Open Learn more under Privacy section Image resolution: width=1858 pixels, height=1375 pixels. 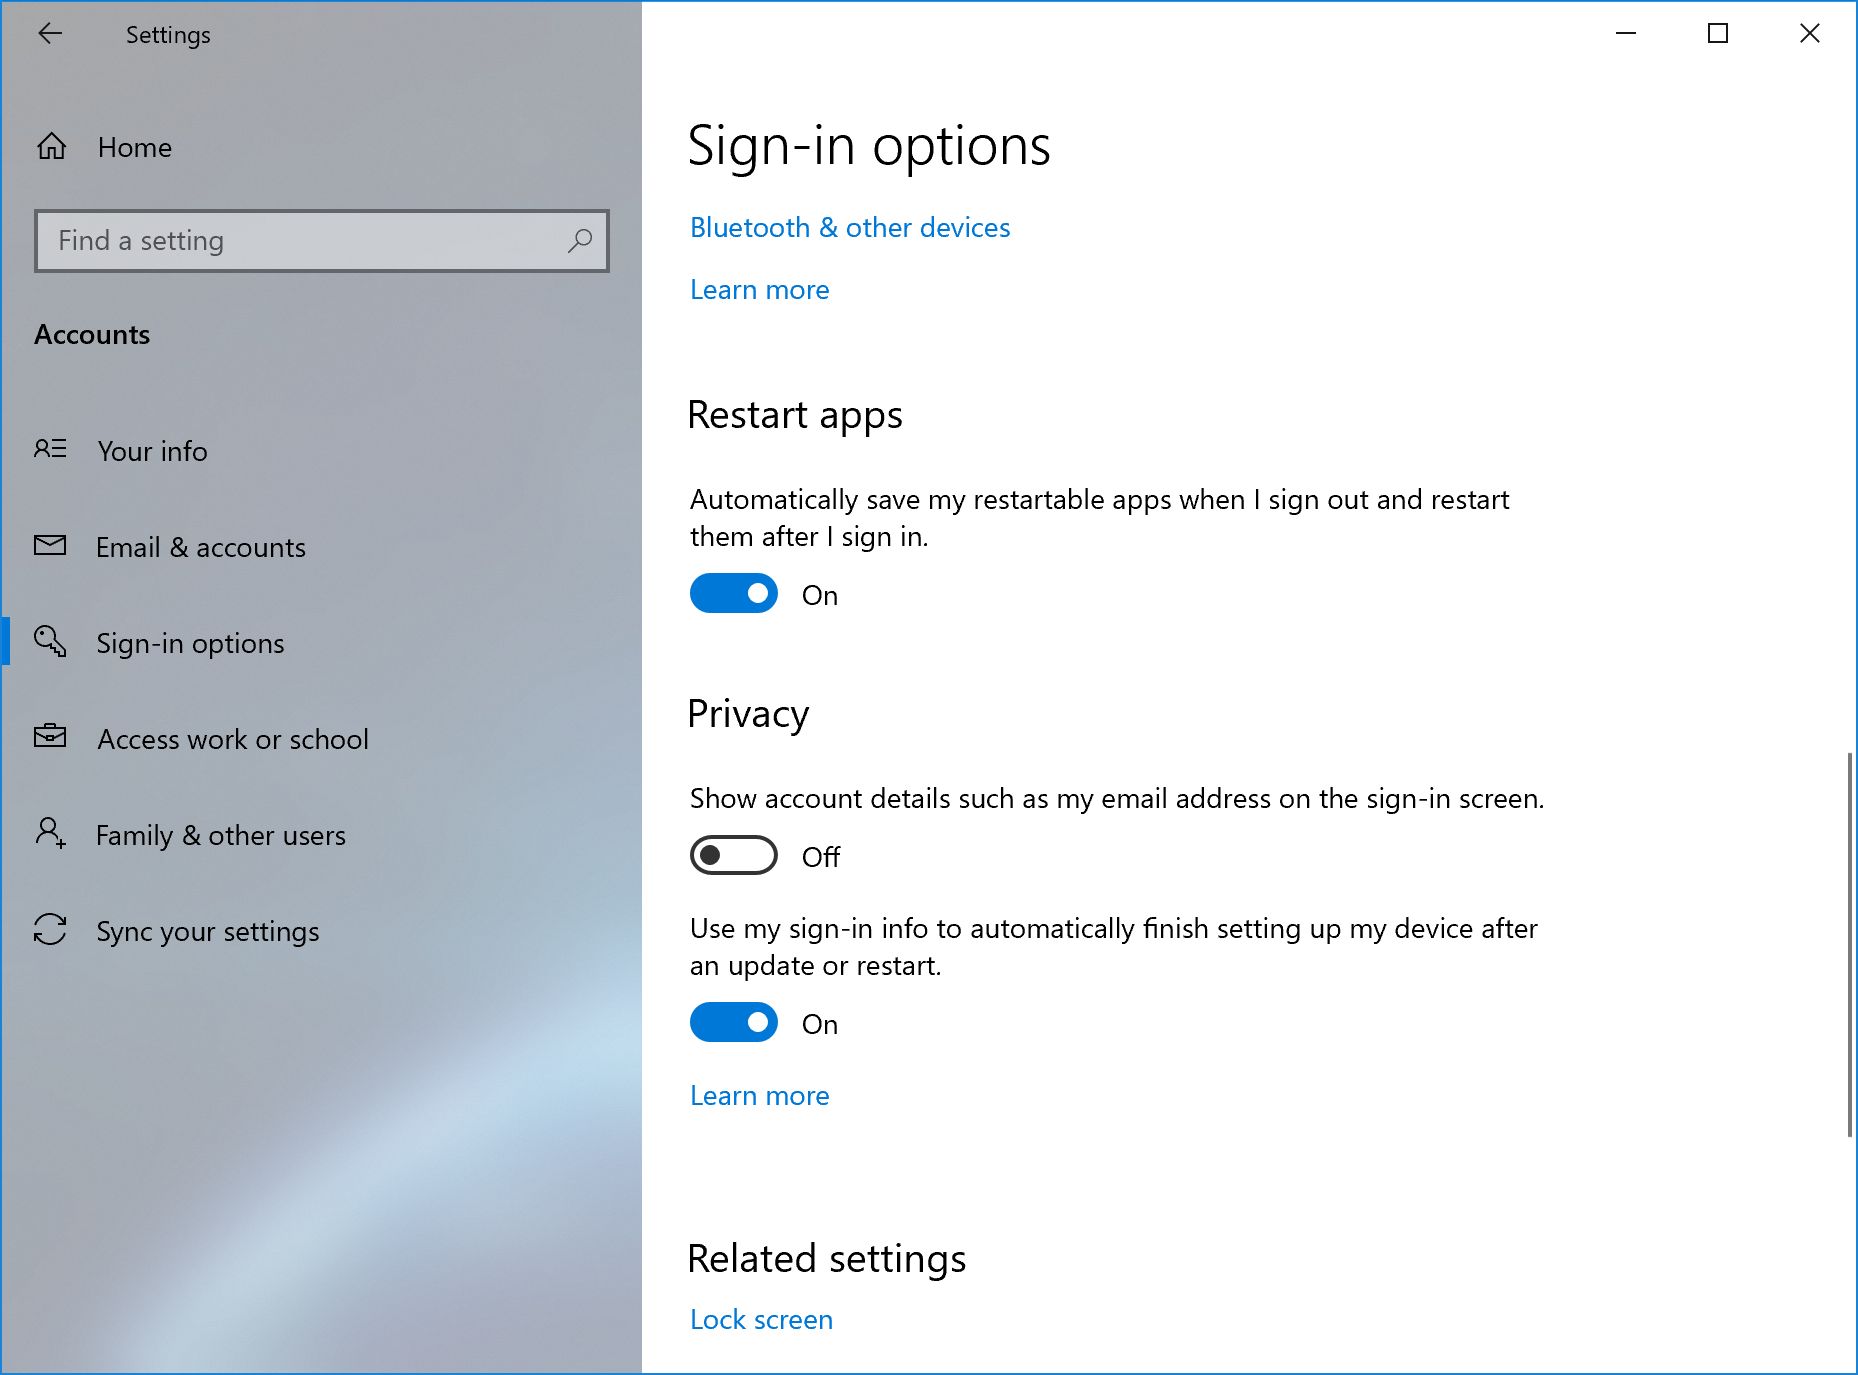tap(758, 1095)
